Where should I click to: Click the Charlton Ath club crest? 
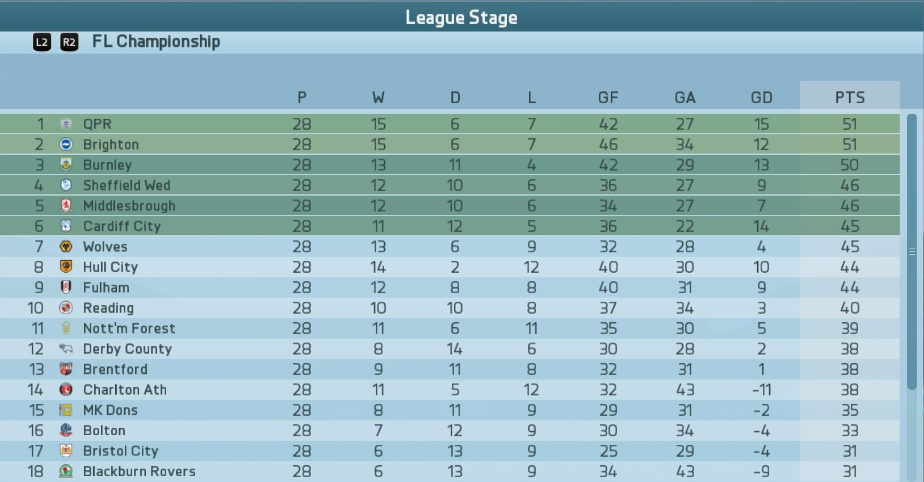click(x=66, y=389)
